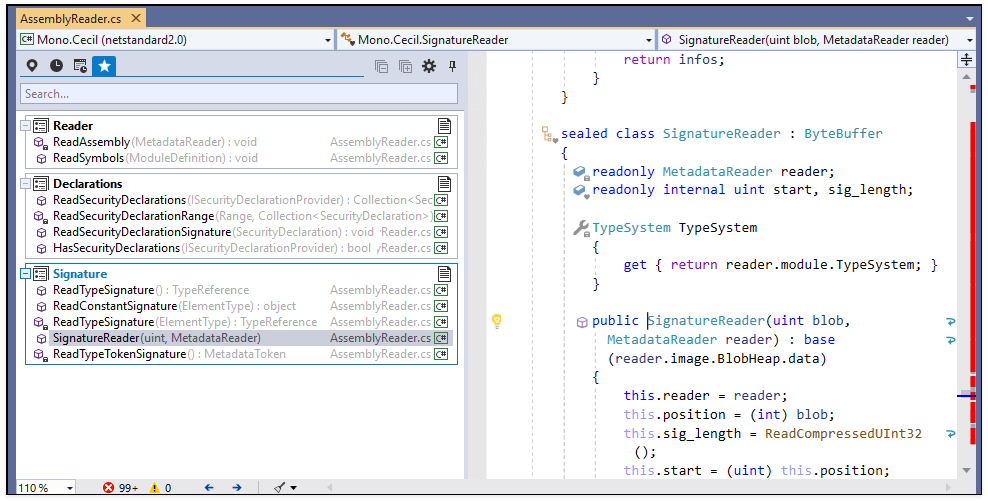Click the editor vertical scrollbar down arrow
This screenshot has height=503, width=988.
(x=966, y=470)
